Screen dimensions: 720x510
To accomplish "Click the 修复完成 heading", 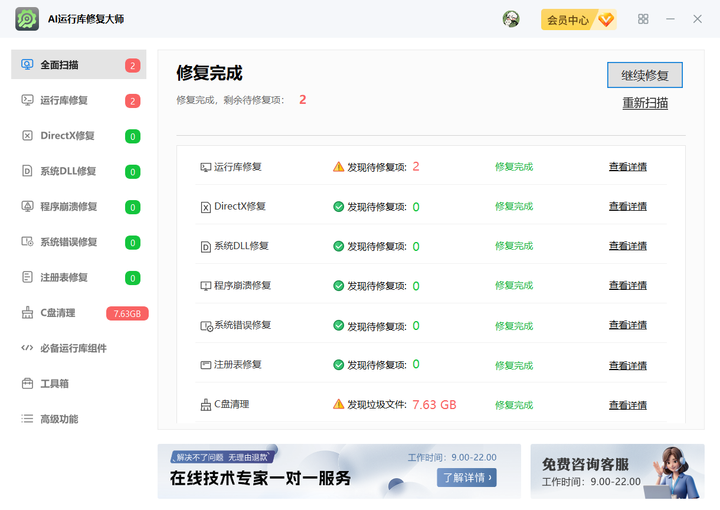I will coord(209,73).
